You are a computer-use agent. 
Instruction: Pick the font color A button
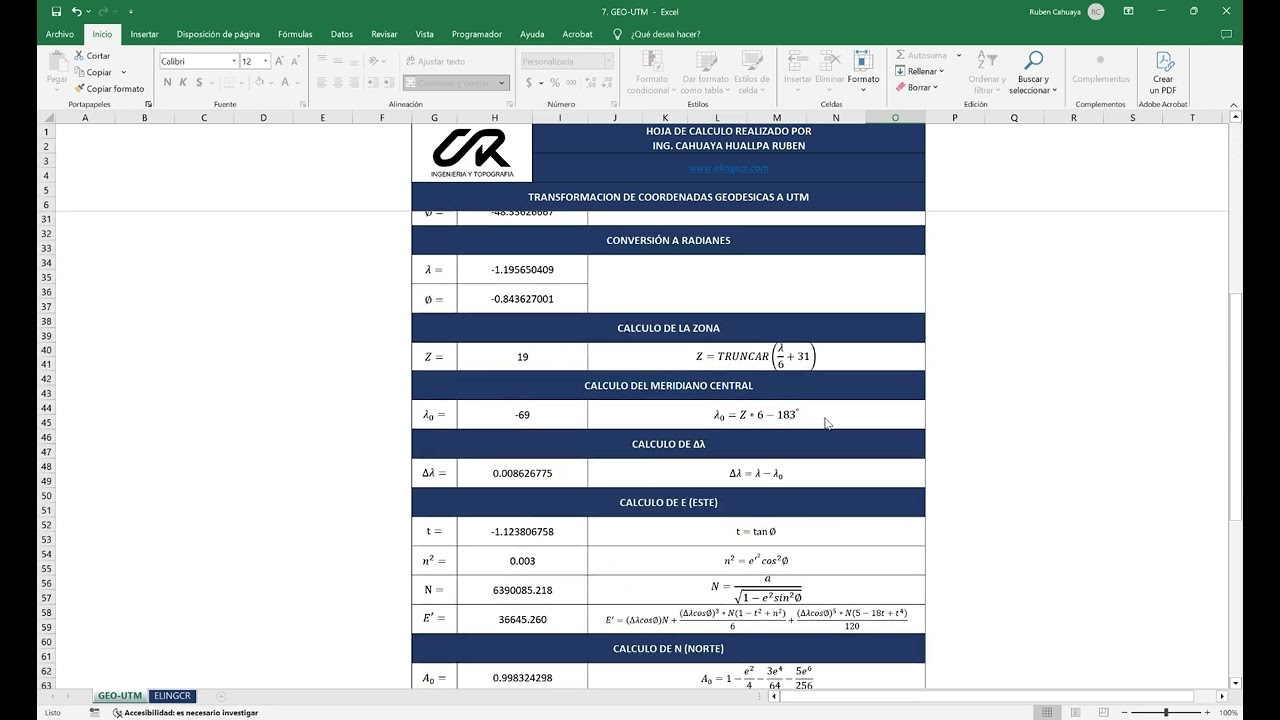[284, 83]
